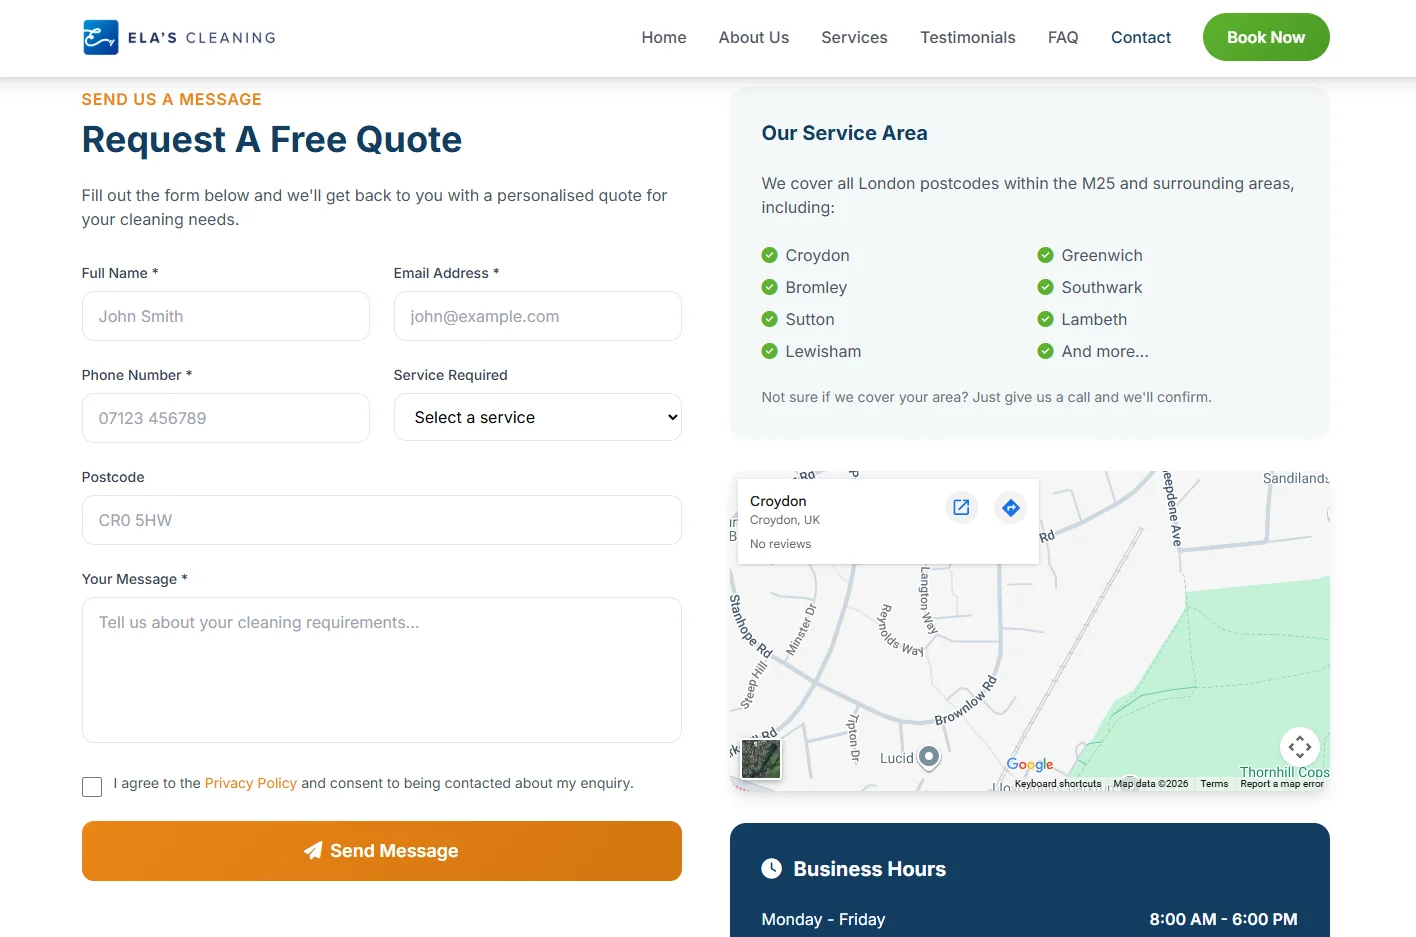
Task: Click the green checkmark next to Croydon
Action: pos(770,255)
